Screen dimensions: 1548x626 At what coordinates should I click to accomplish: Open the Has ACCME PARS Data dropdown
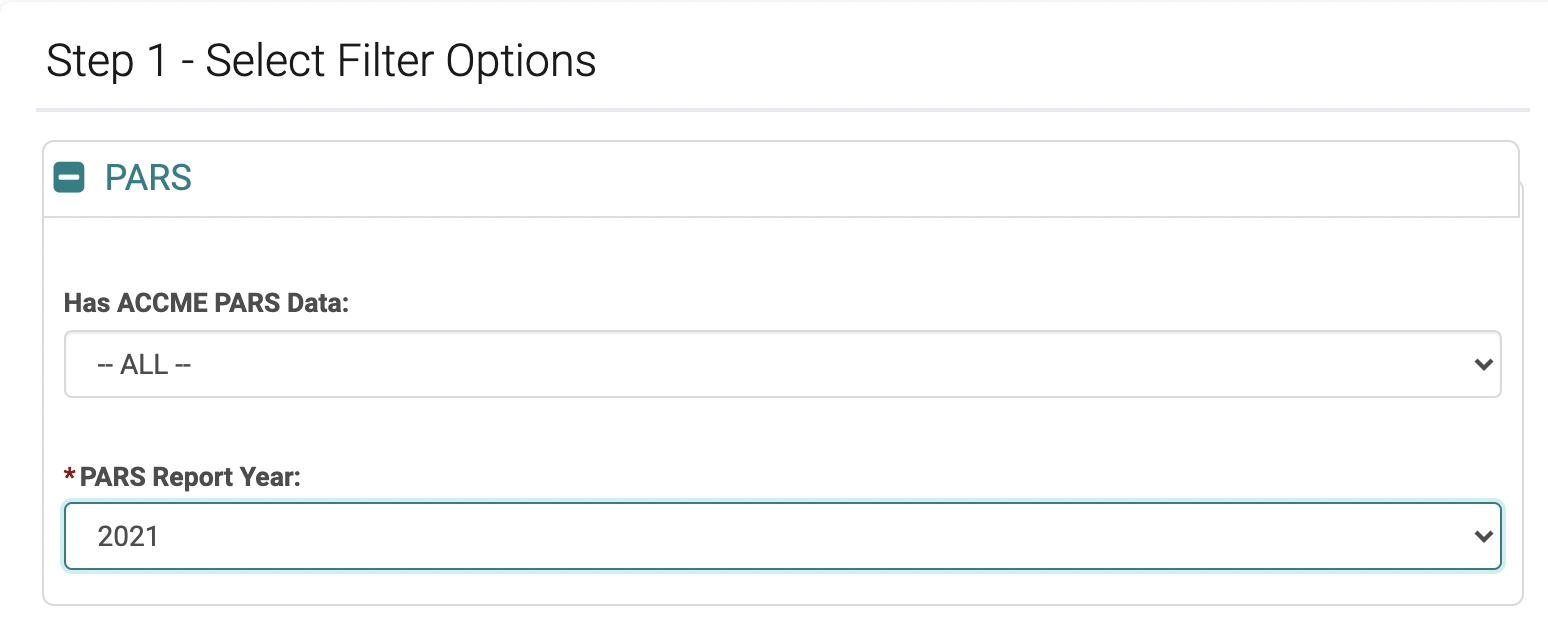[x=782, y=365]
